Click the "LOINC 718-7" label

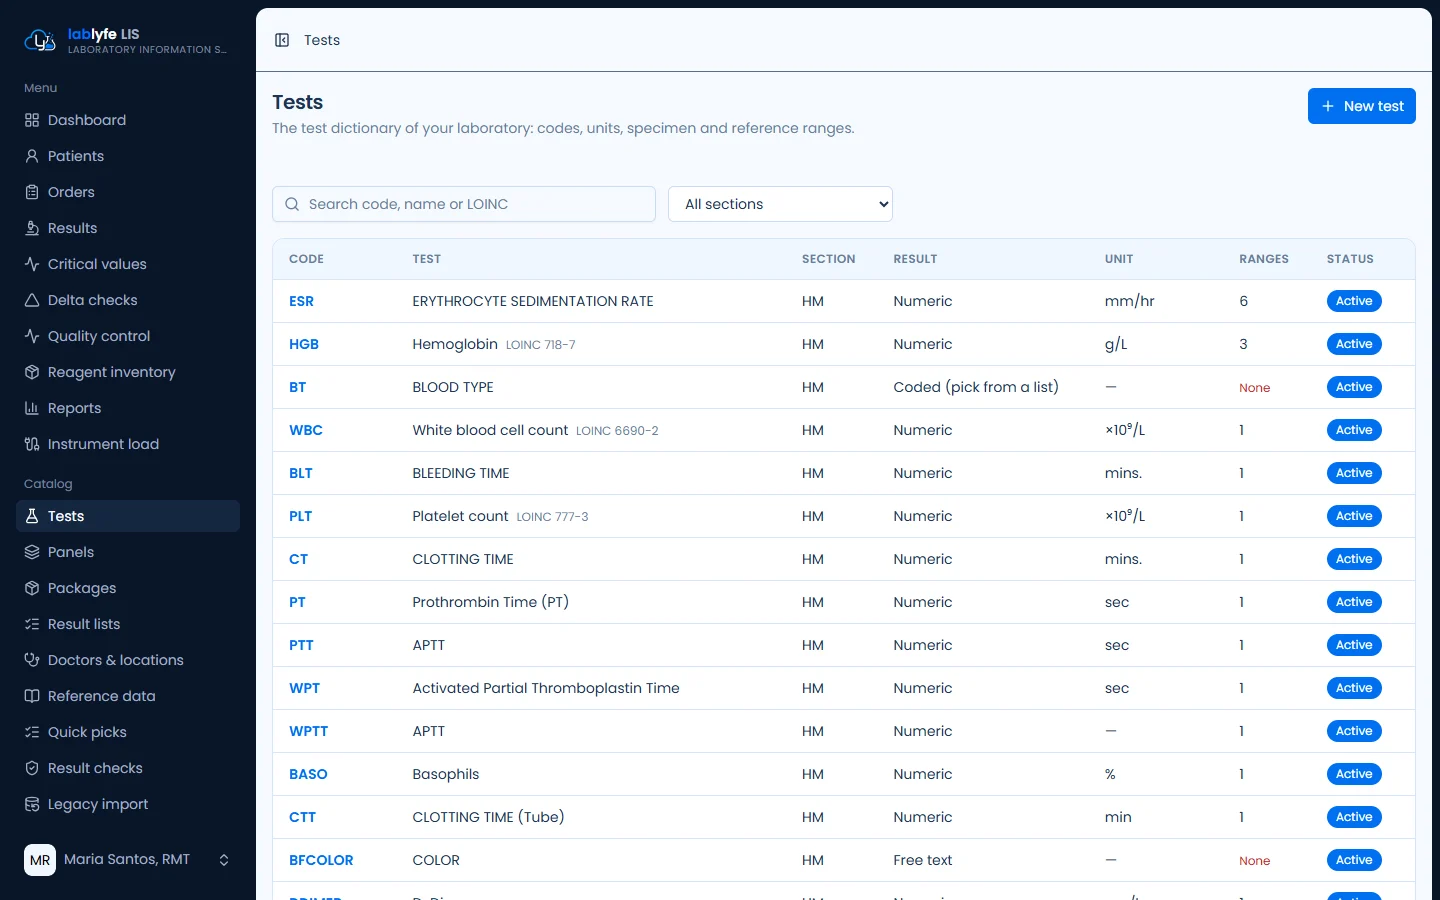(541, 345)
